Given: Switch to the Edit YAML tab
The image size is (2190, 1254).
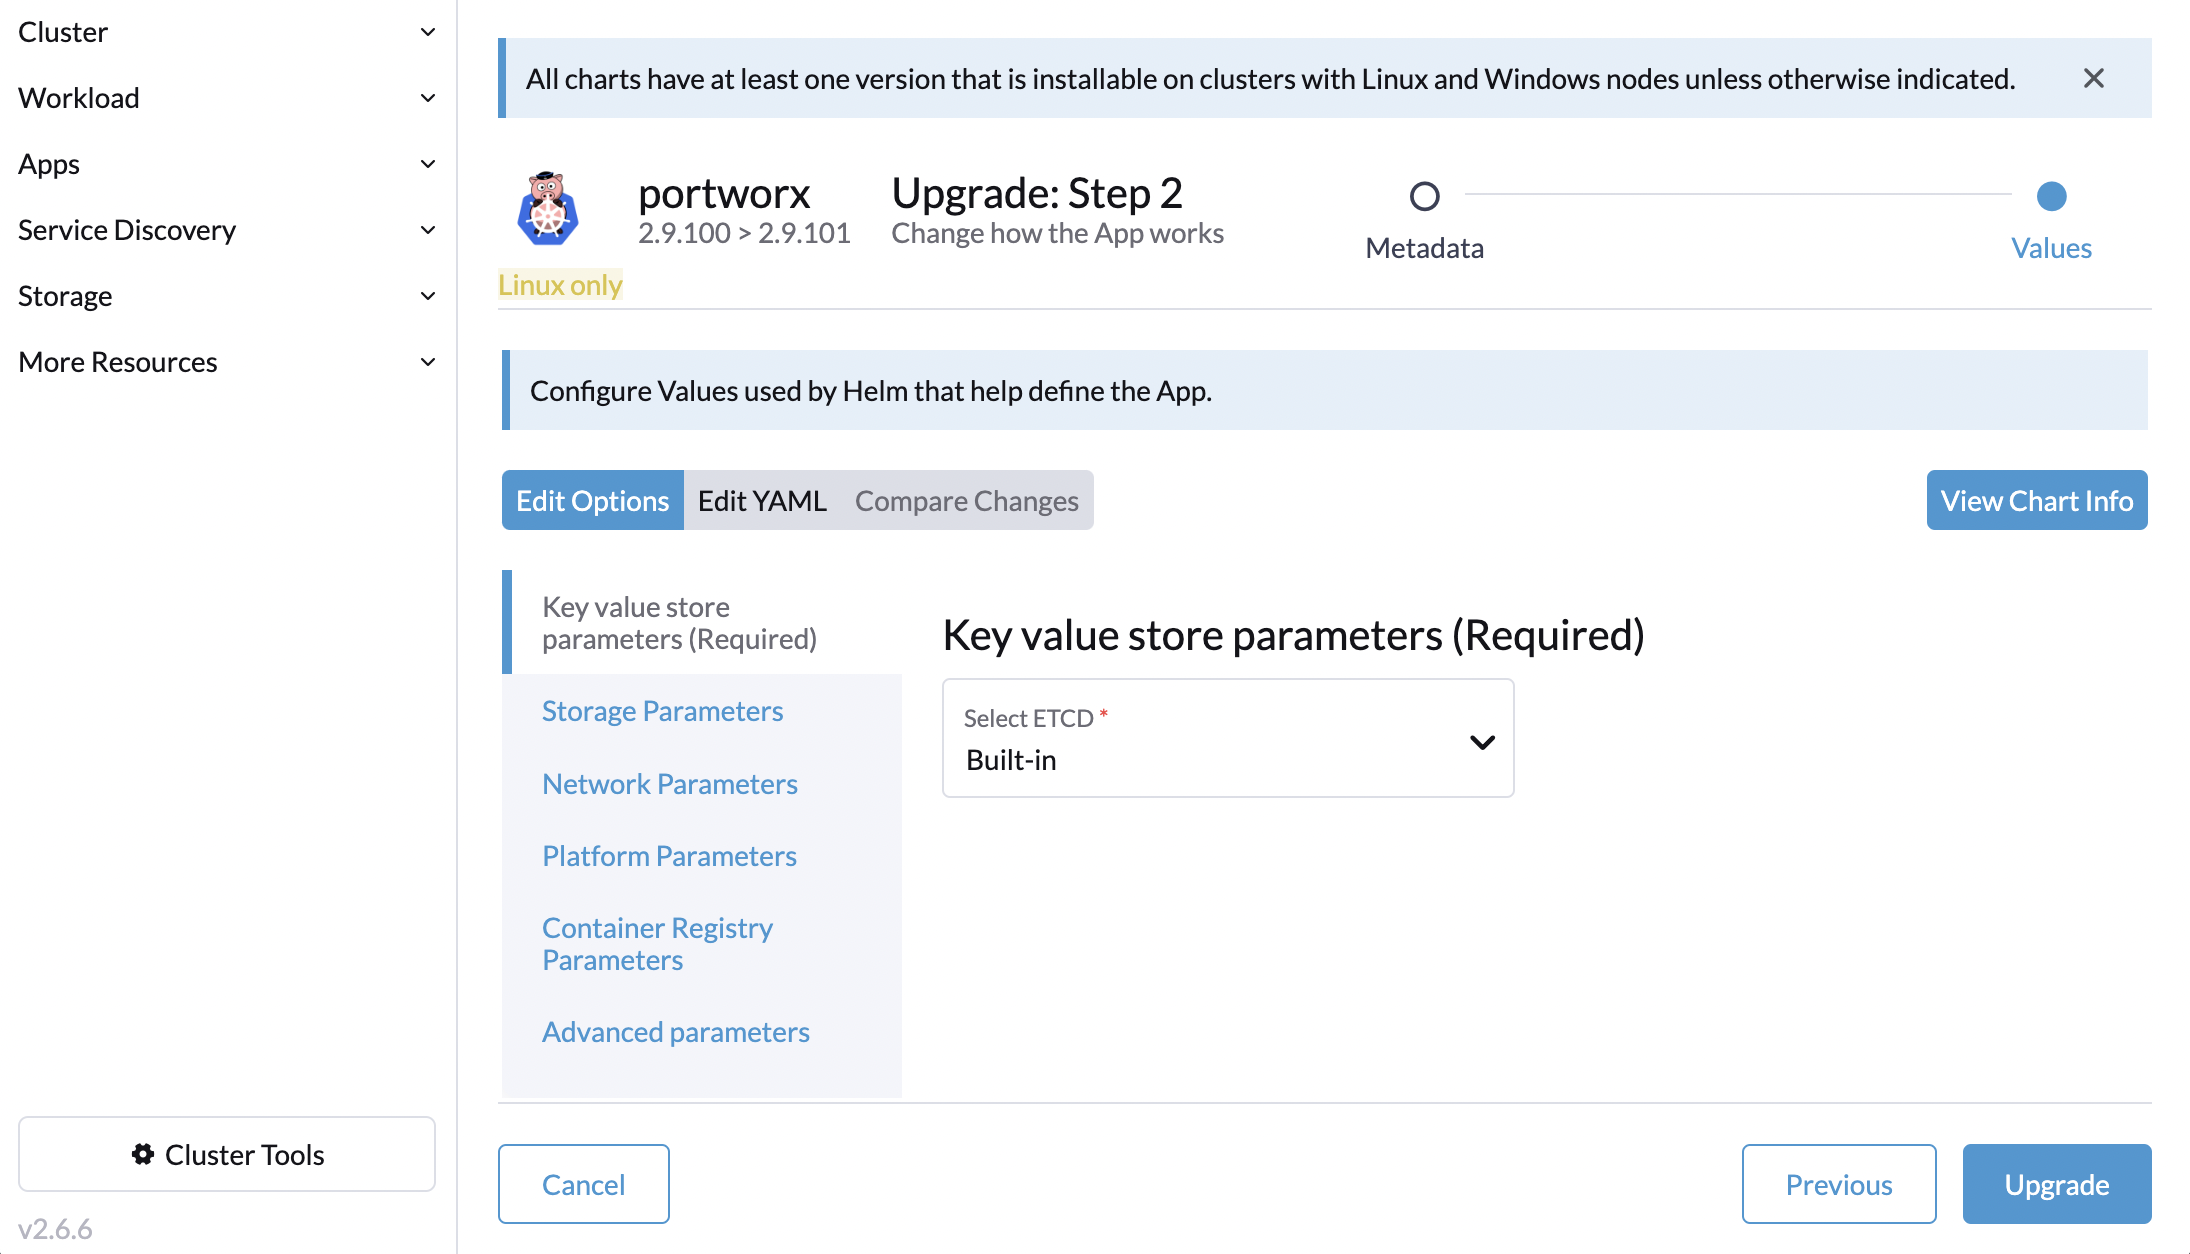Looking at the screenshot, I should pos(762,500).
